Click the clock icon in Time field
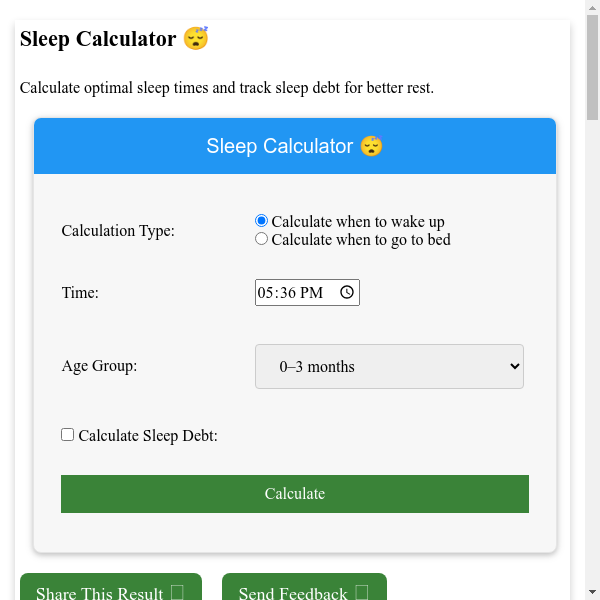The width and height of the screenshot is (600, 600). pos(347,293)
